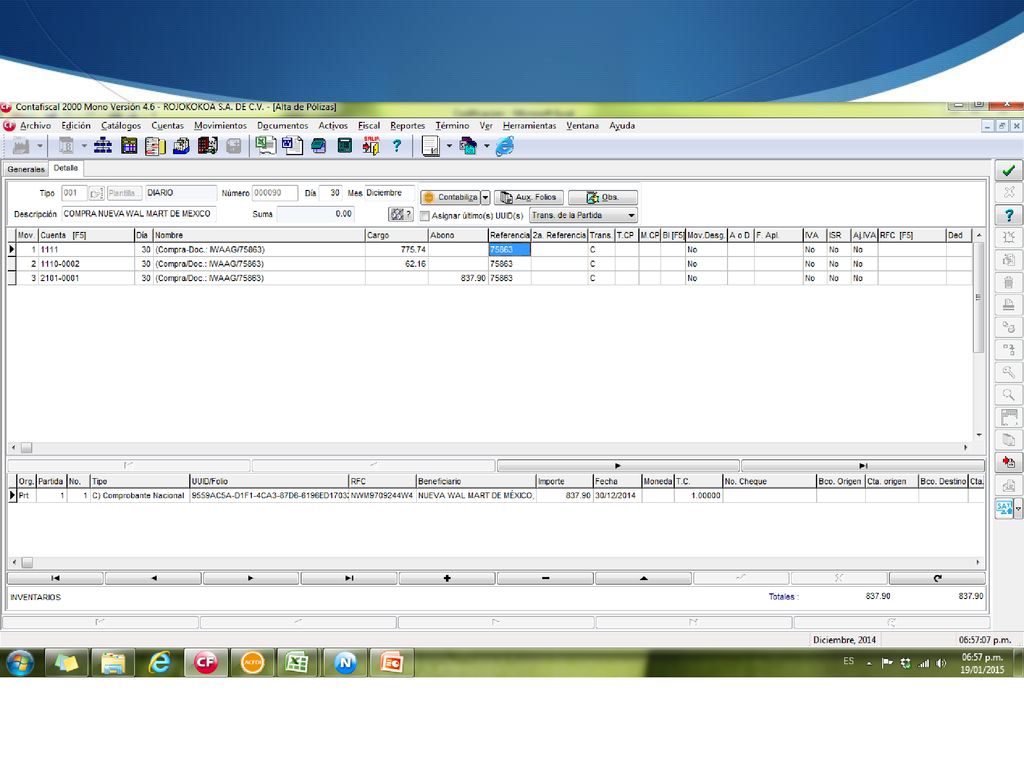This screenshot has height=768, width=1024.
Task: Click the red building icon in toolbar
Action: click(207, 146)
